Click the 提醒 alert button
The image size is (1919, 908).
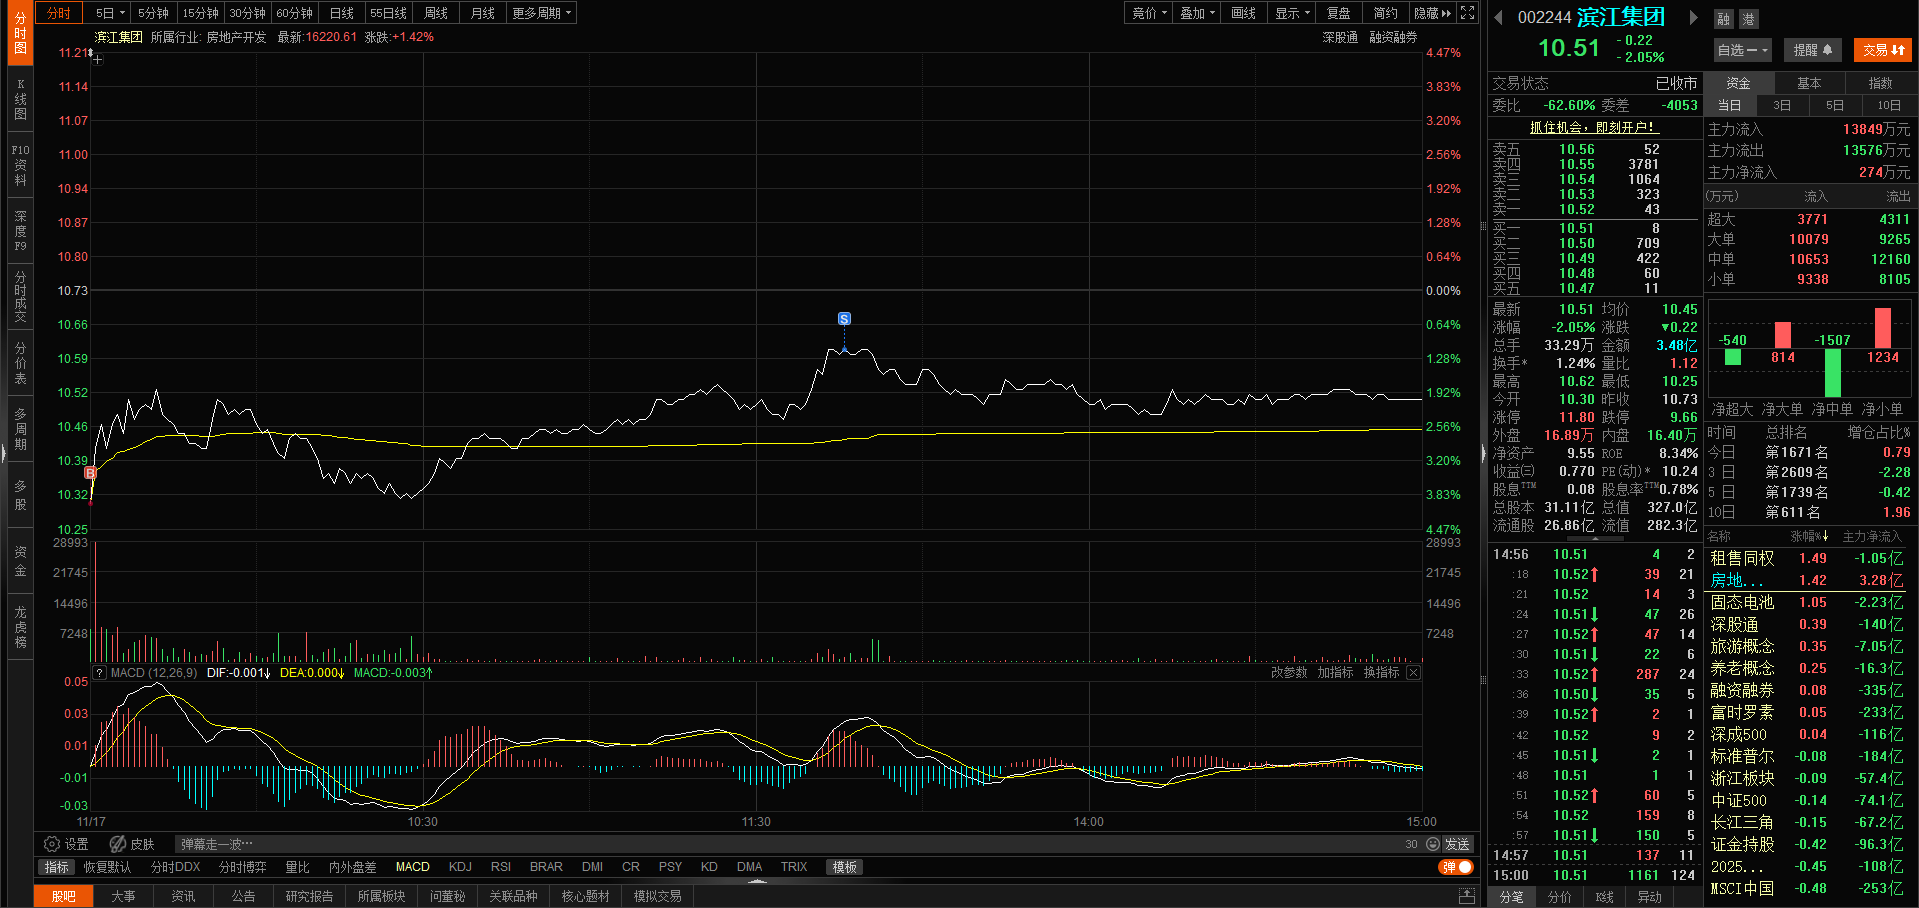pyautogui.click(x=1812, y=50)
